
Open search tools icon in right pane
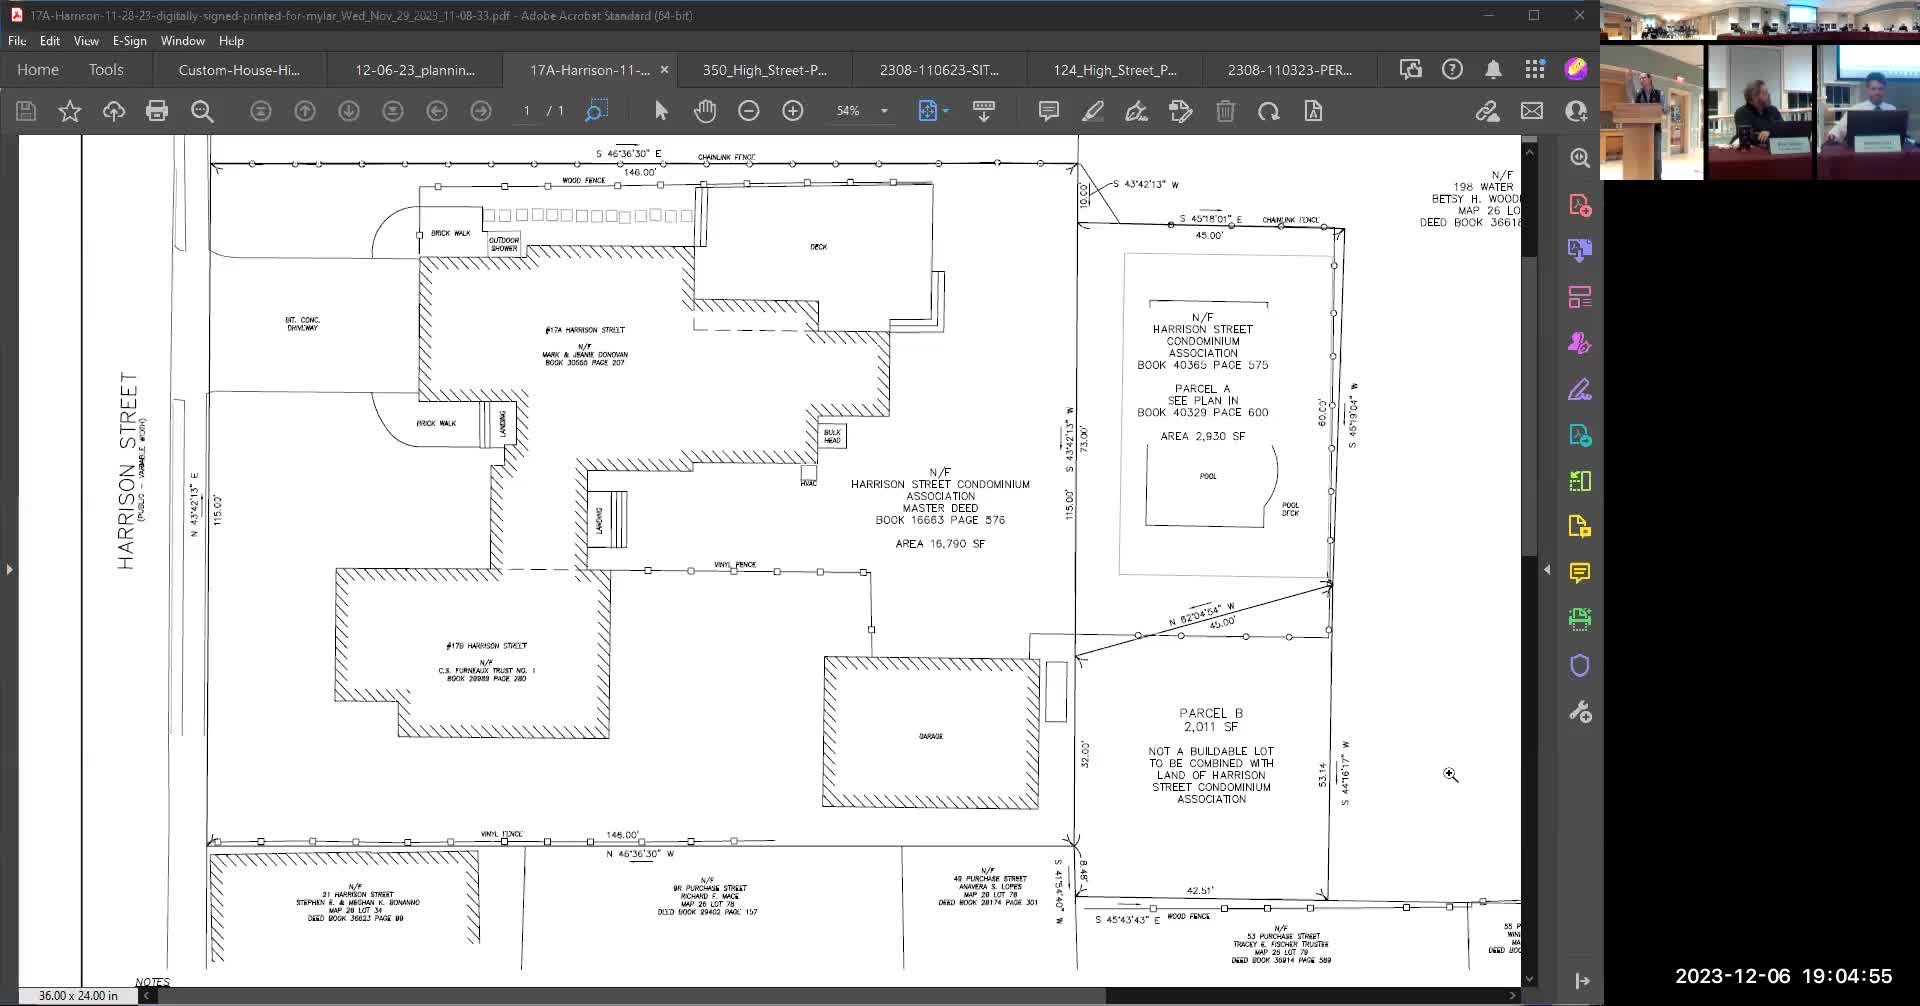click(x=1580, y=158)
